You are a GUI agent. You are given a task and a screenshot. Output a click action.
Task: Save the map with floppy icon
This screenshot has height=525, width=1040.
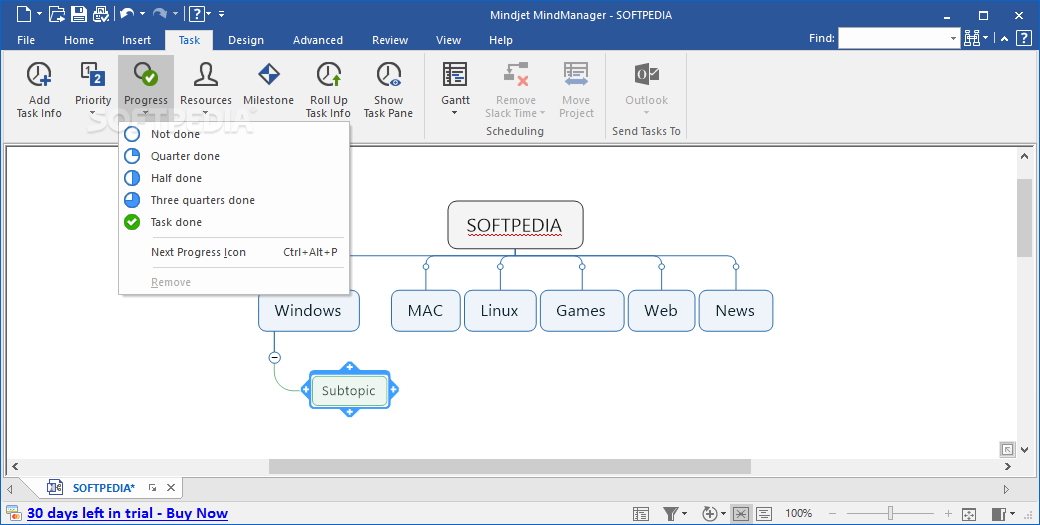tap(79, 13)
